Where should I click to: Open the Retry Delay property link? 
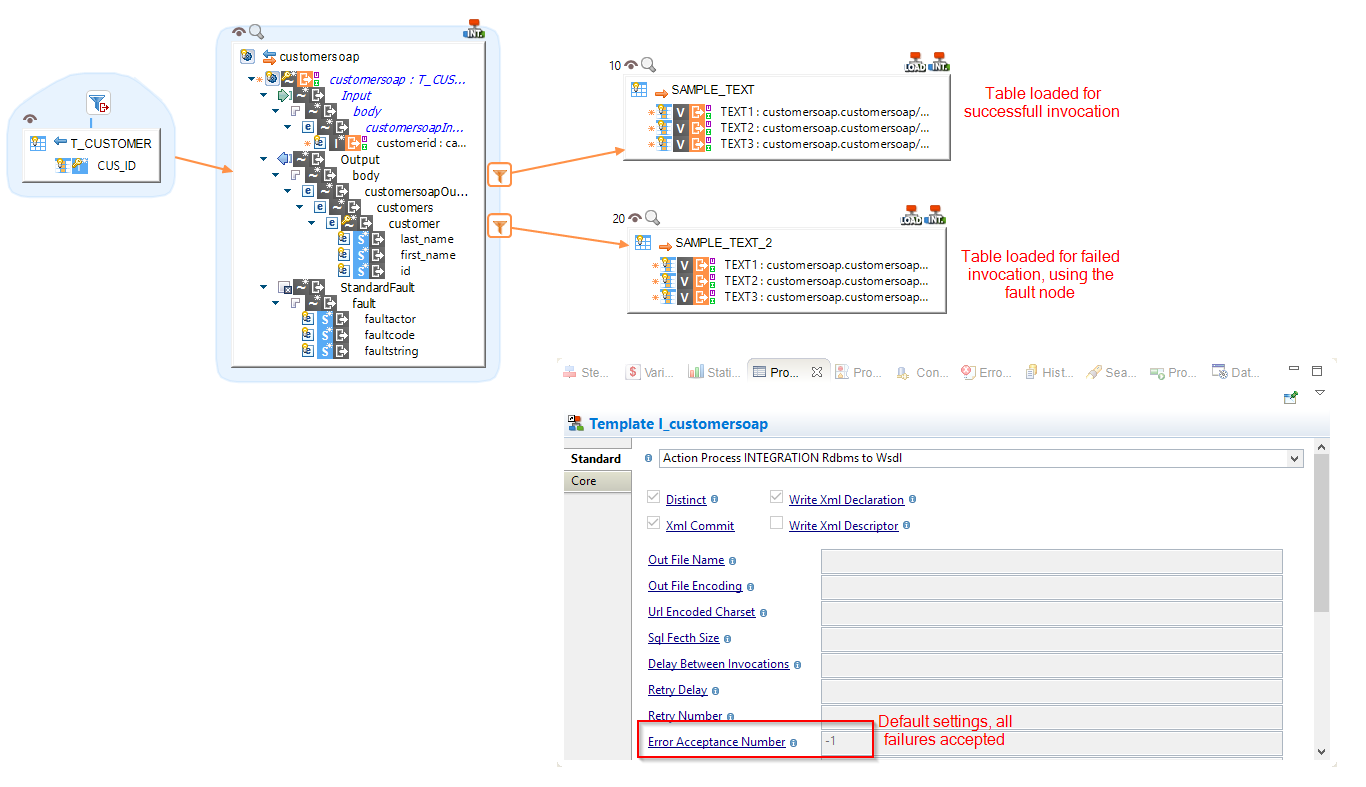coord(677,689)
